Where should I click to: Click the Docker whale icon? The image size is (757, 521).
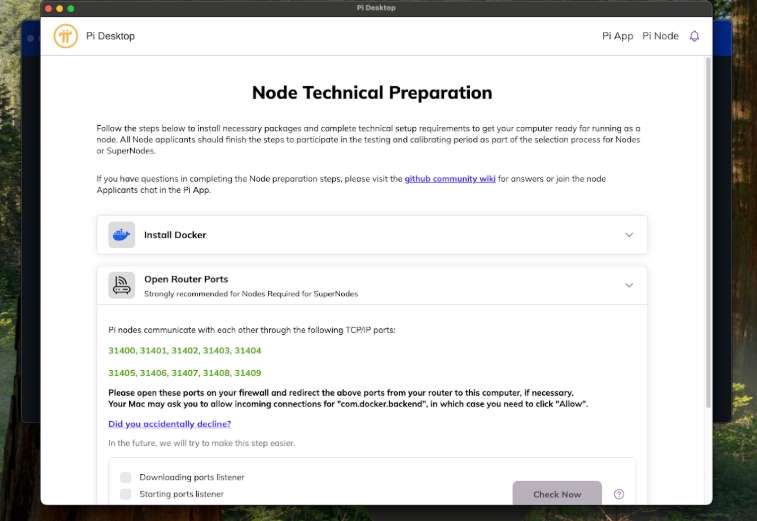coord(121,235)
